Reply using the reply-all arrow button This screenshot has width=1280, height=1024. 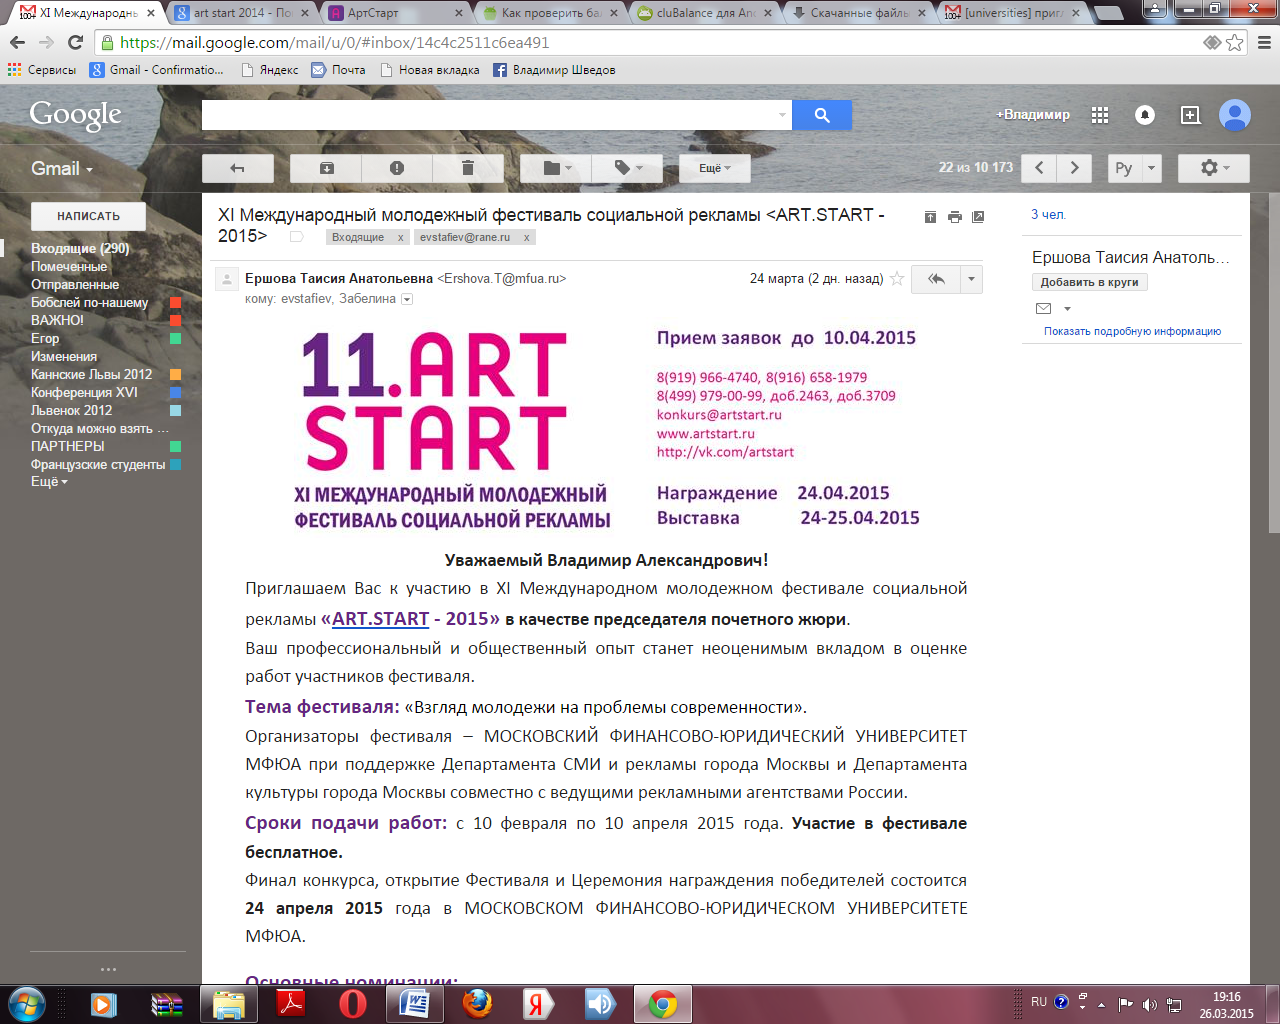(936, 279)
